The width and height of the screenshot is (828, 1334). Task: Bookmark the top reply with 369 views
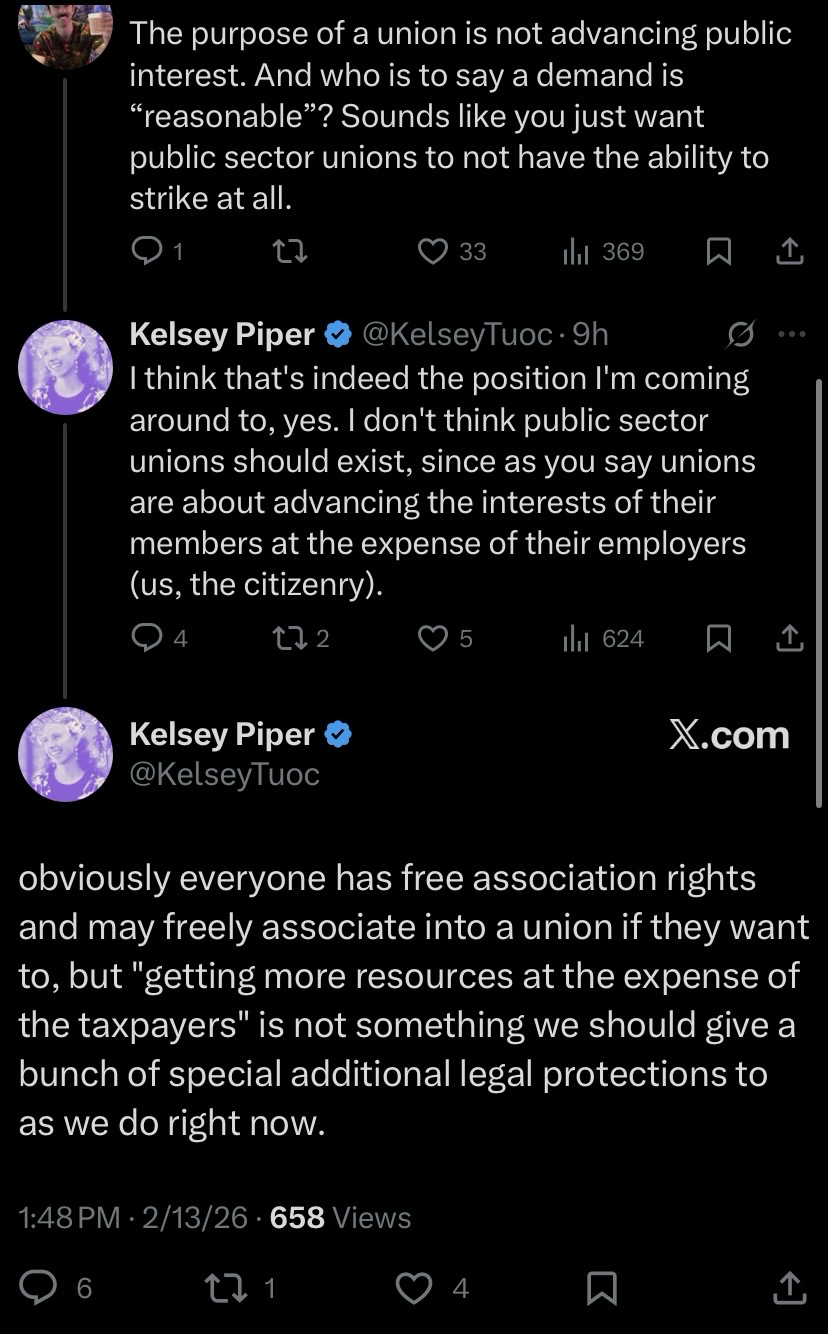(x=718, y=251)
